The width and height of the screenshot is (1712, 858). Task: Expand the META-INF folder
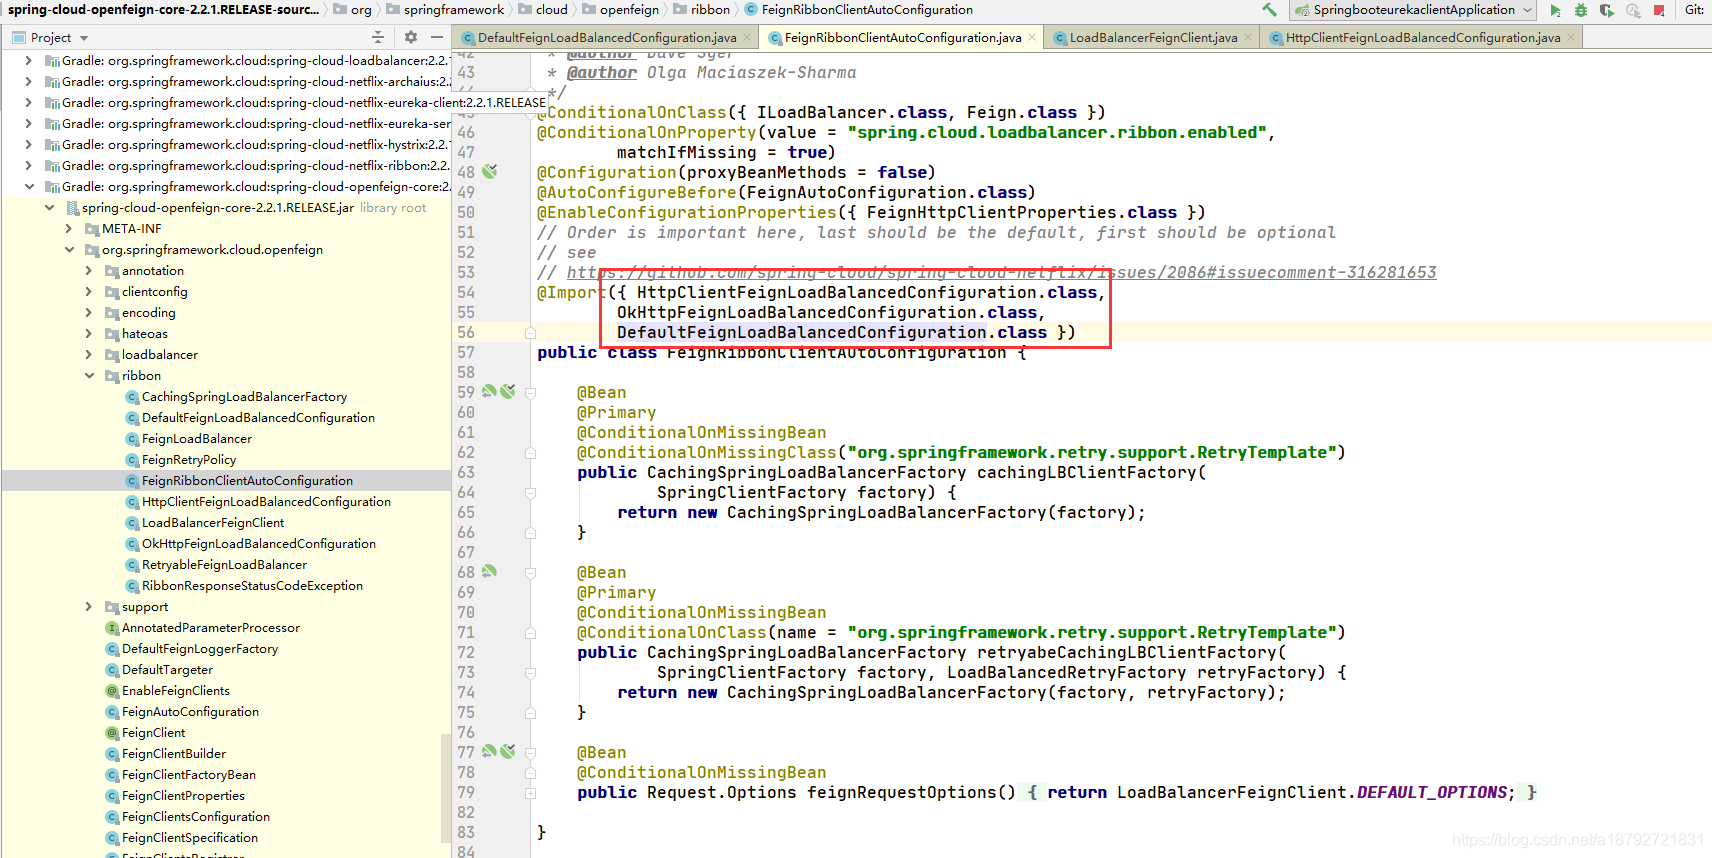(x=69, y=229)
